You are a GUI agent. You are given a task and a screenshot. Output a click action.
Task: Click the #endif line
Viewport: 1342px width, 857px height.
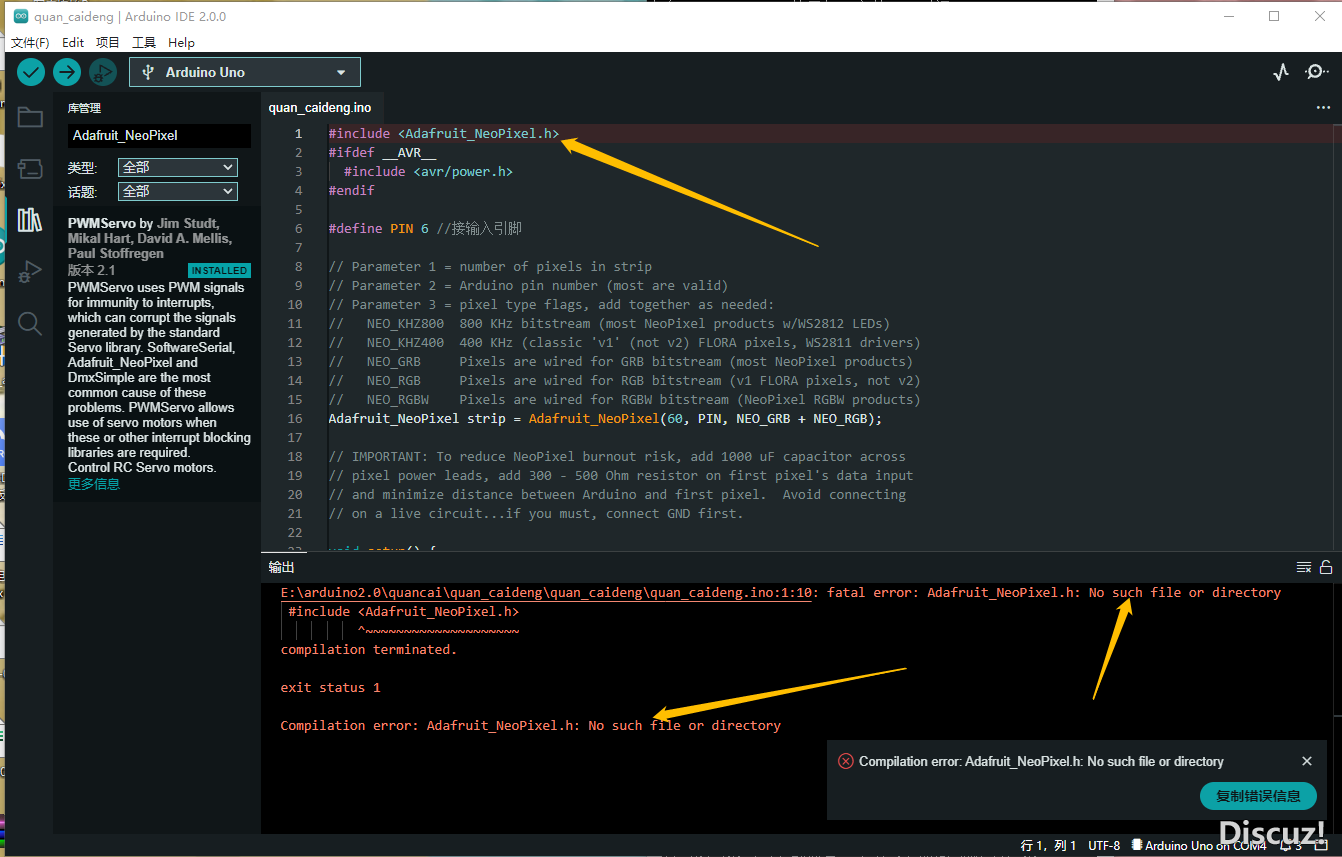click(352, 191)
